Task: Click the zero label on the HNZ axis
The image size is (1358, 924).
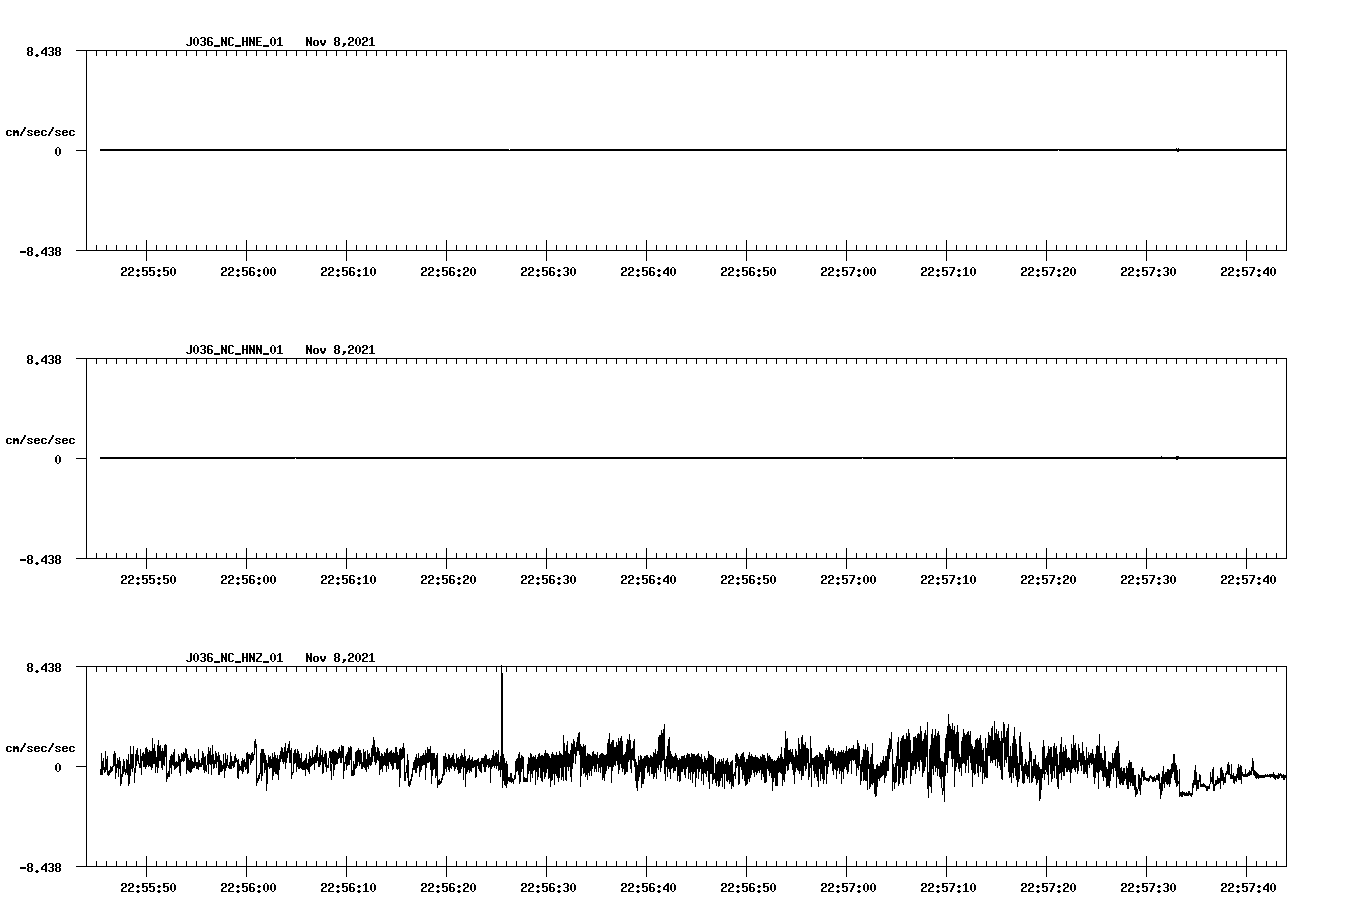Action: click(58, 768)
